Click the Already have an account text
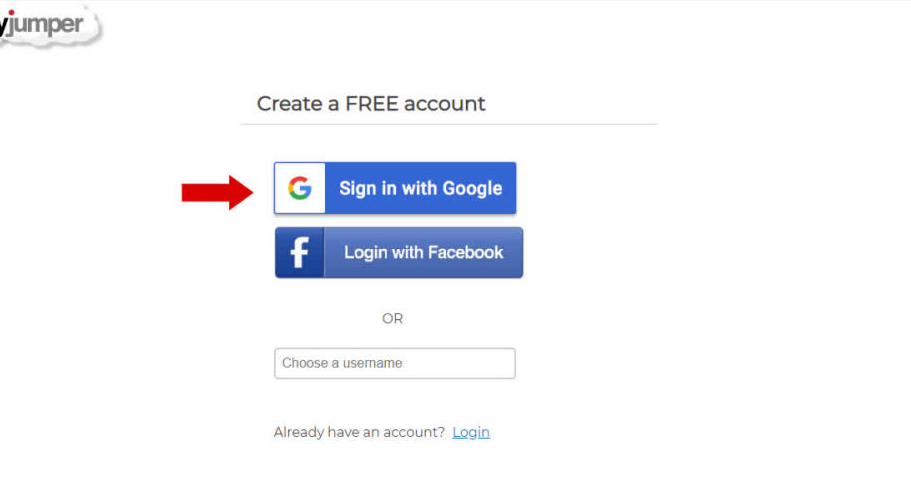The width and height of the screenshot is (911, 486). point(359,432)
